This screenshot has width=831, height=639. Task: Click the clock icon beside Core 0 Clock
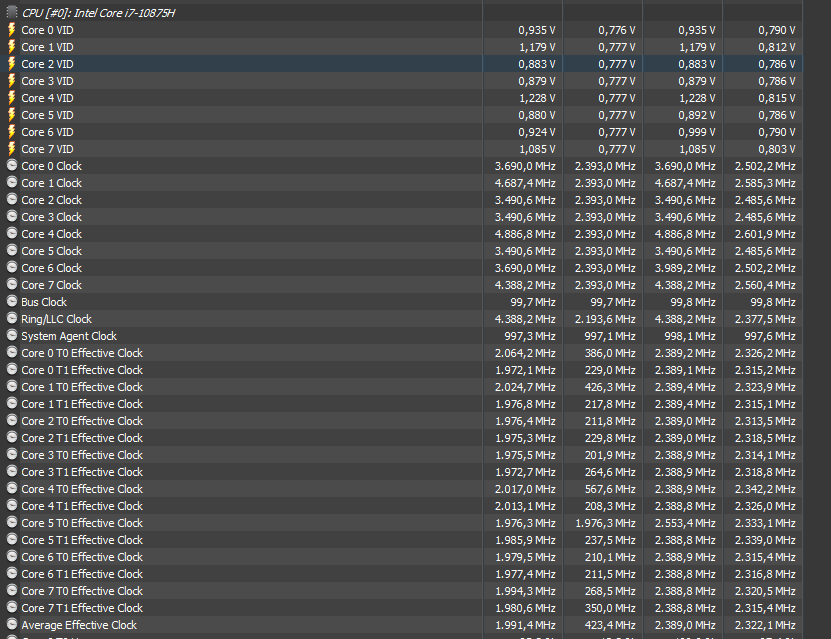pos(12,165)
